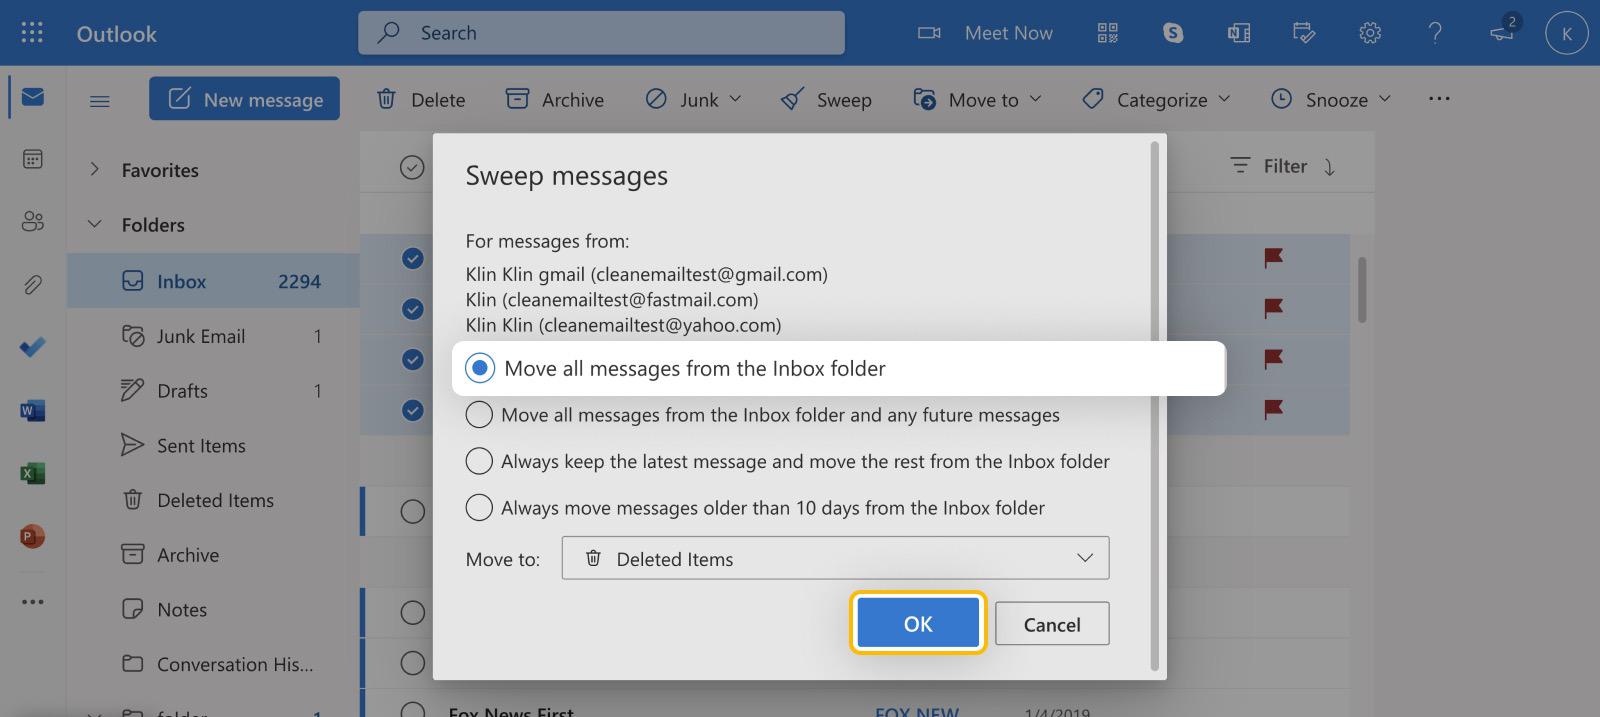Open the app launcher grid
This screenshot has height=717, width=1600.
(32, 33)
